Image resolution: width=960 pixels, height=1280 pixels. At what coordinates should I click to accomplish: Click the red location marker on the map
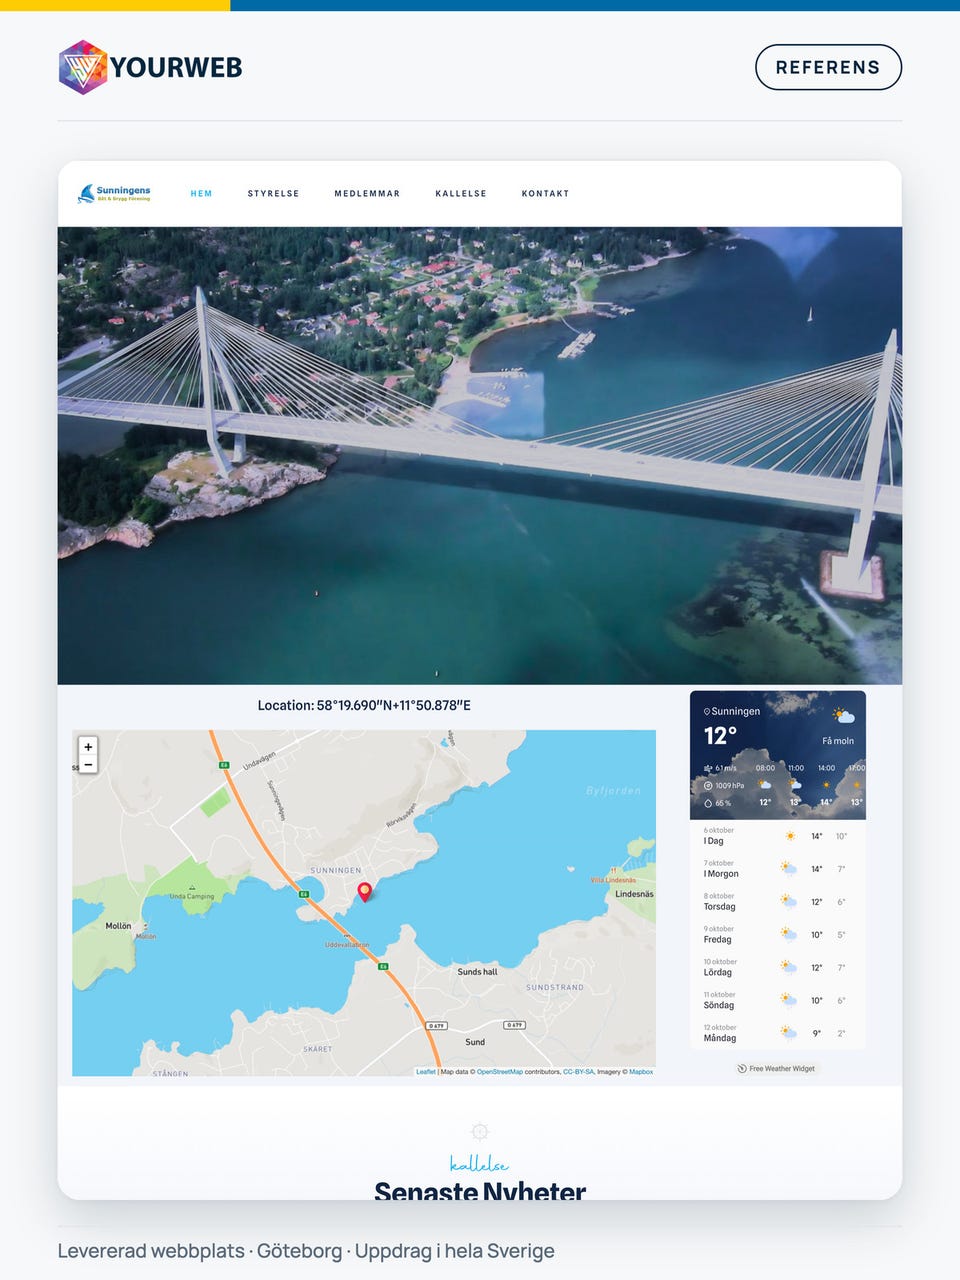click(364, 892)
